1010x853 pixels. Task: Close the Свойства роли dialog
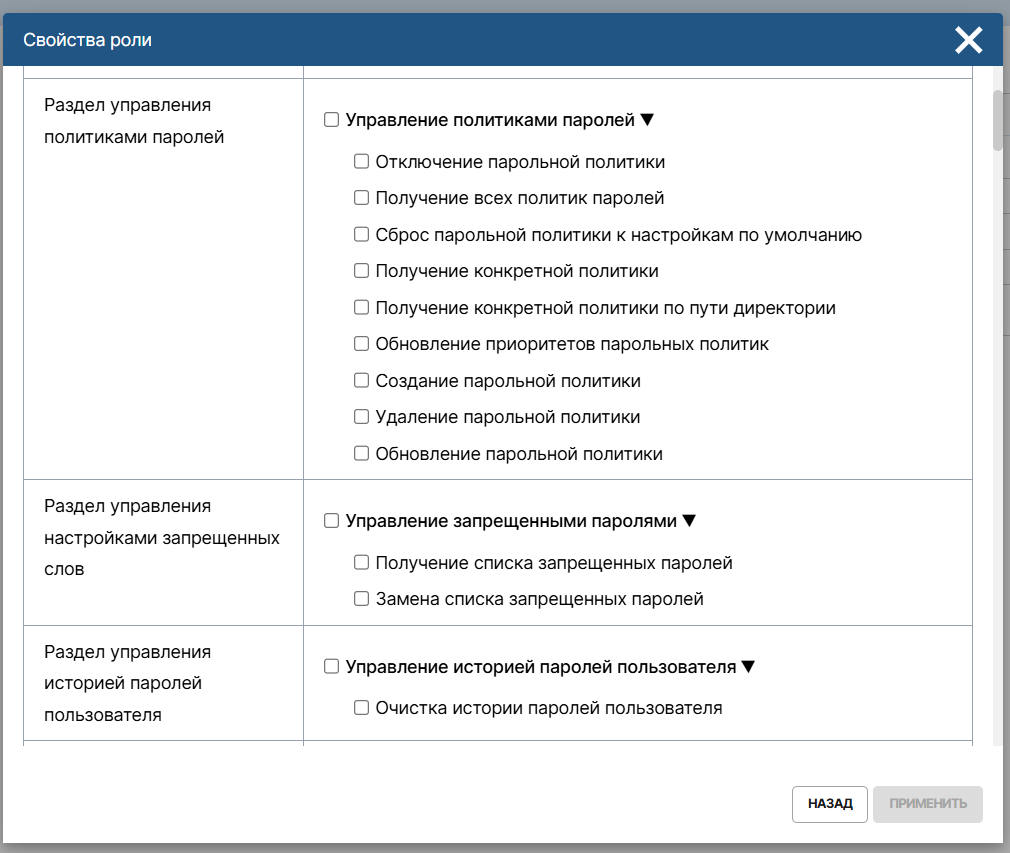tap(968, 40)
